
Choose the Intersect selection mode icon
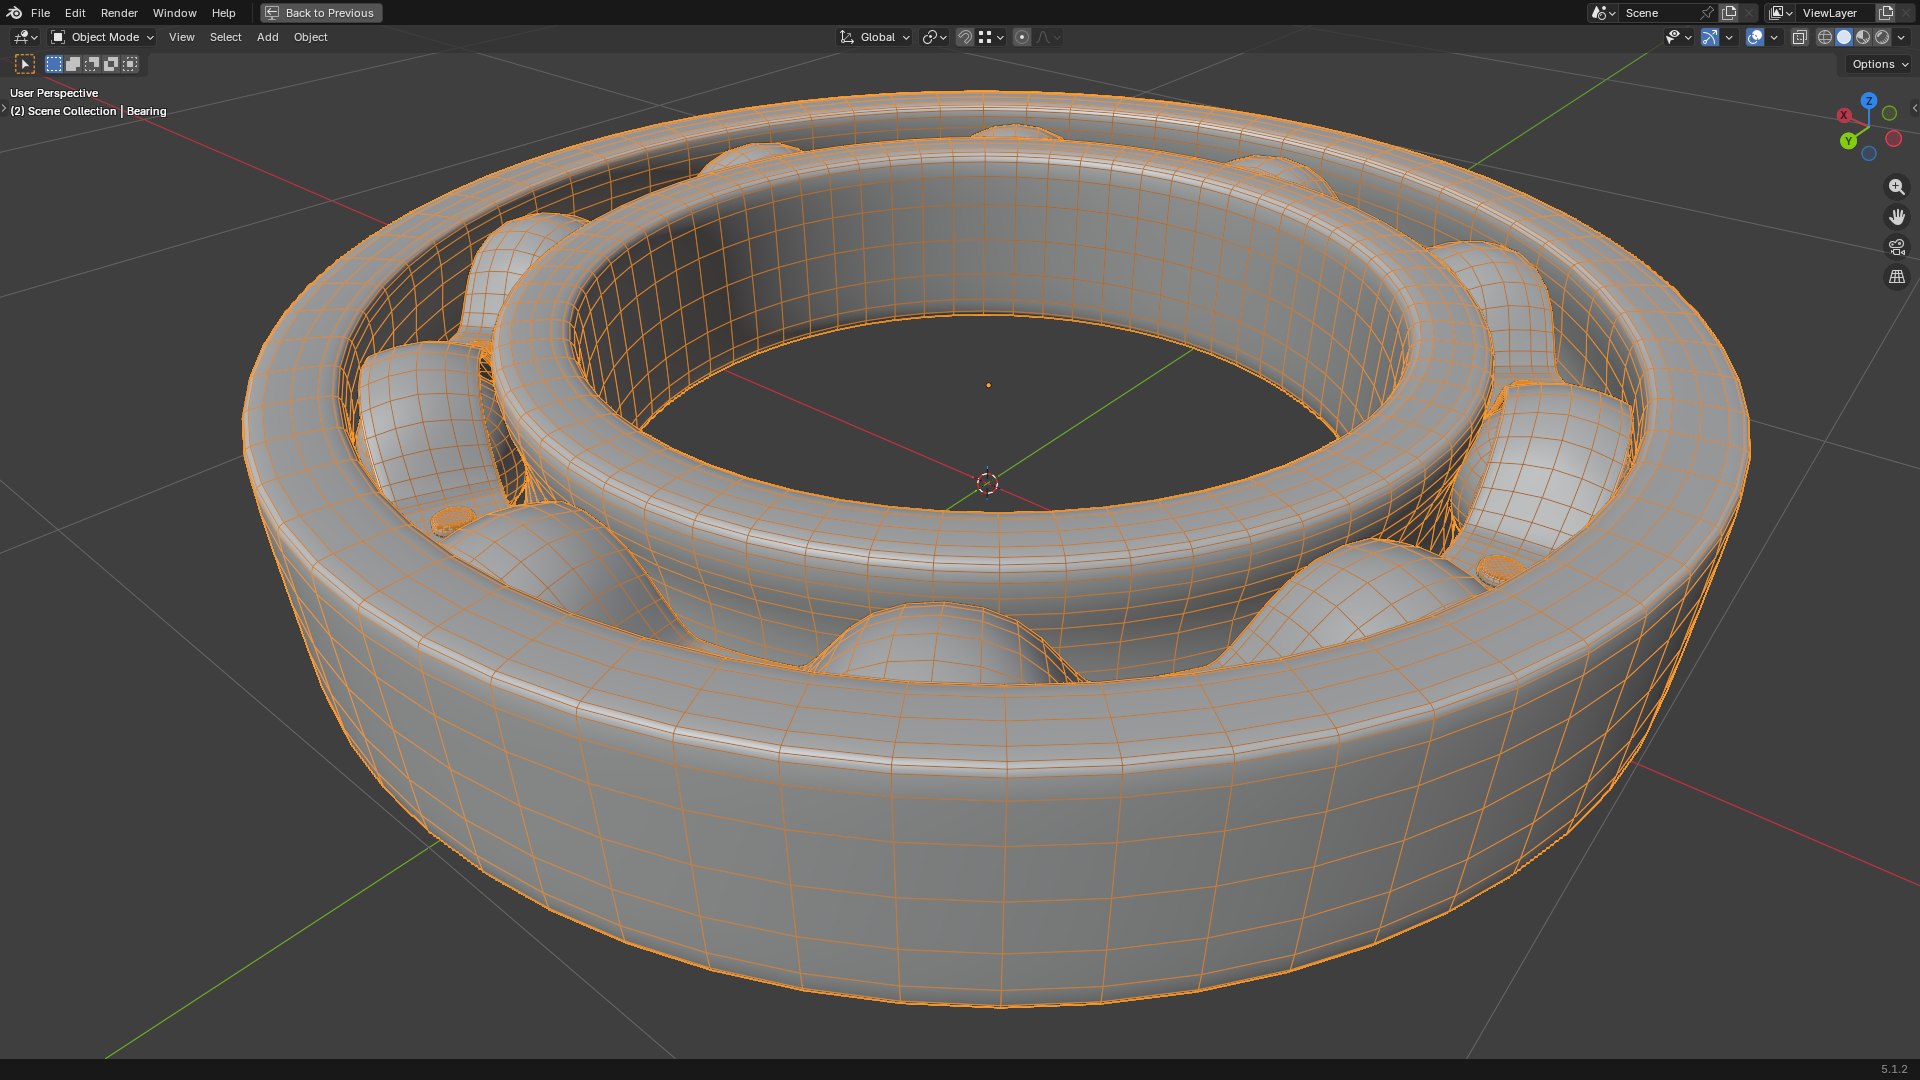130,64
